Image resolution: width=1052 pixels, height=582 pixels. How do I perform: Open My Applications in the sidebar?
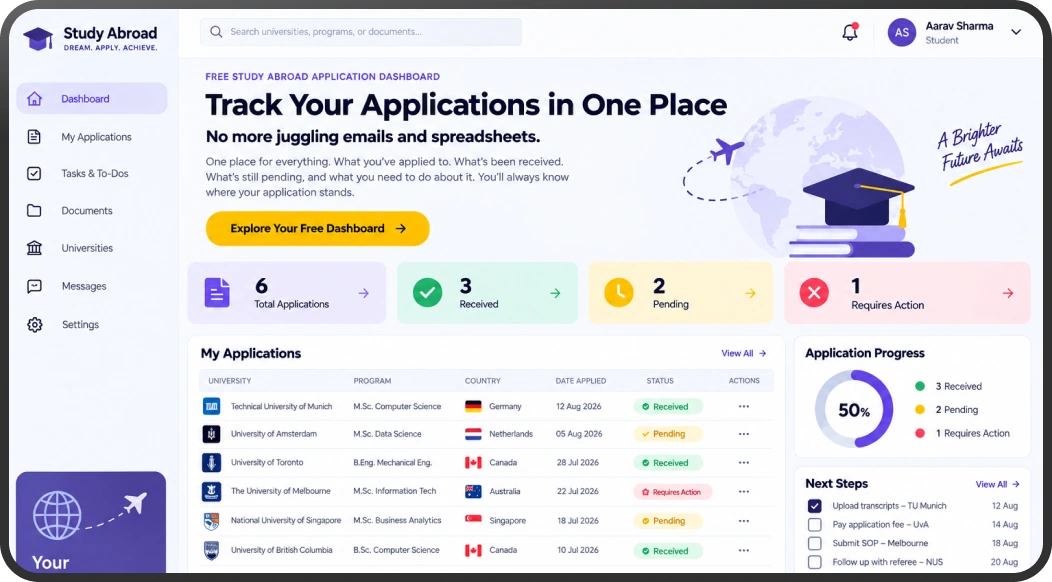tap(92, 137)
